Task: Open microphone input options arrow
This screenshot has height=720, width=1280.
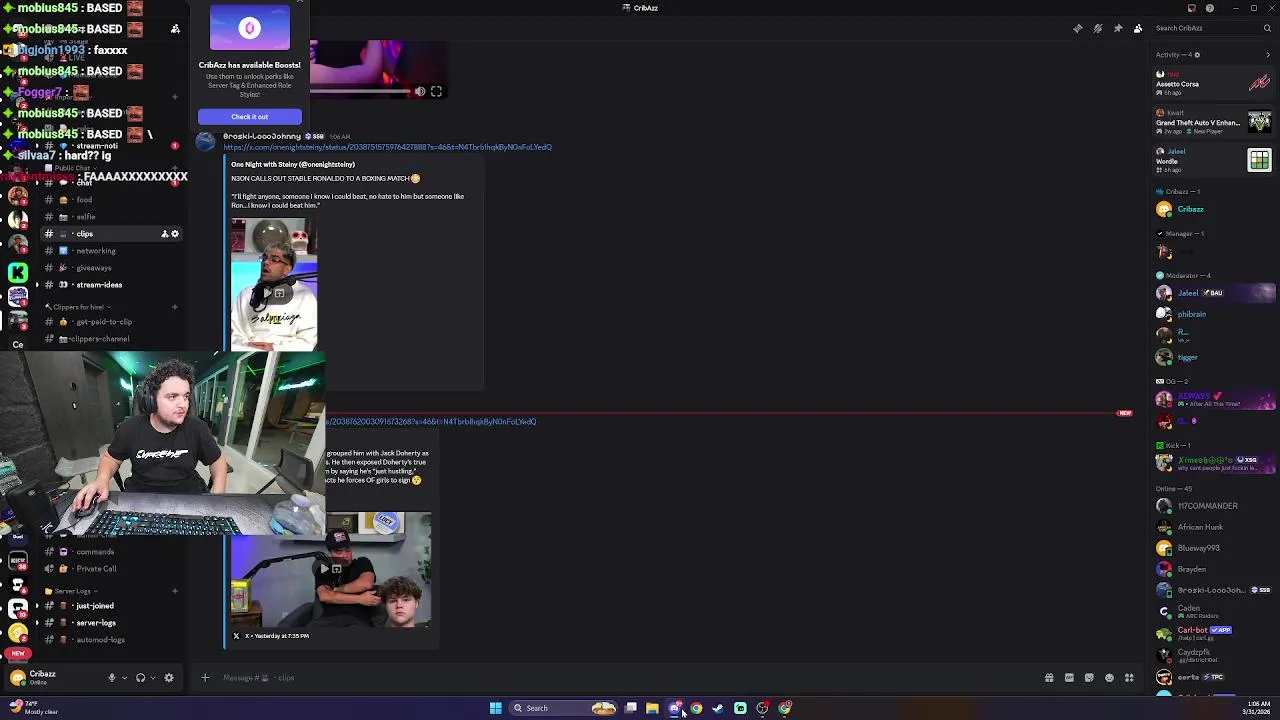Action: [x=124, y=677]
